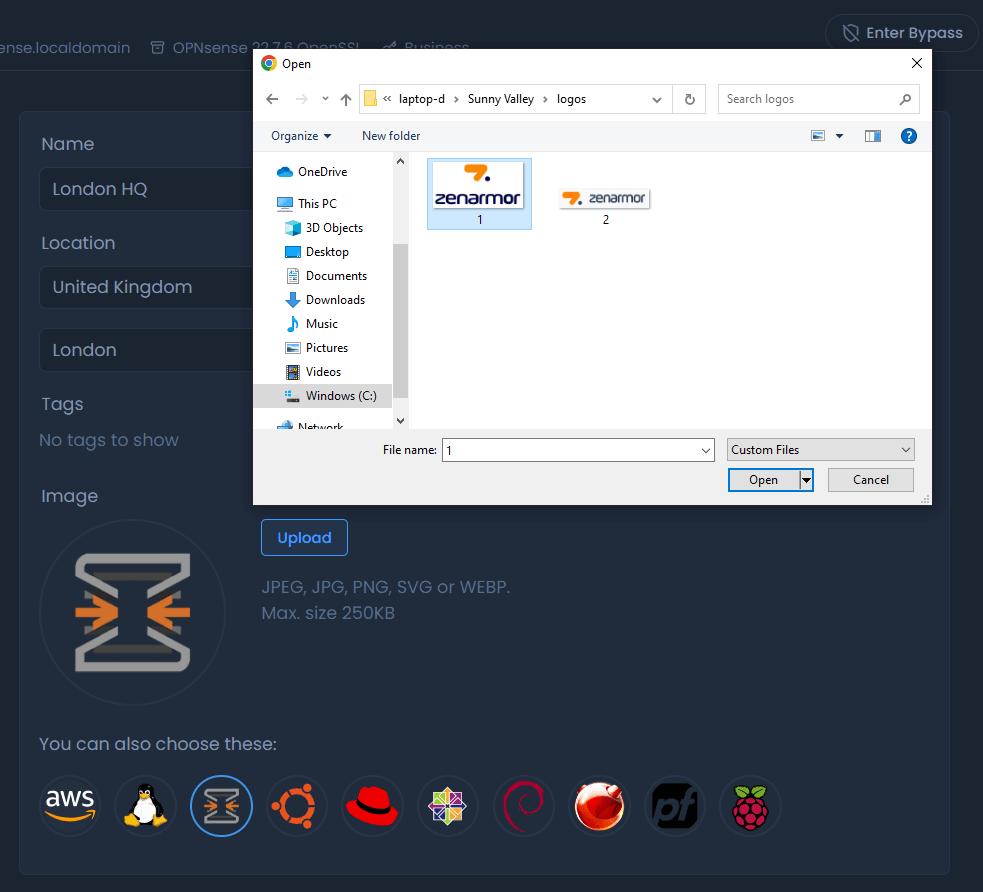Pick the Raspberry Pi preset image

750,805
